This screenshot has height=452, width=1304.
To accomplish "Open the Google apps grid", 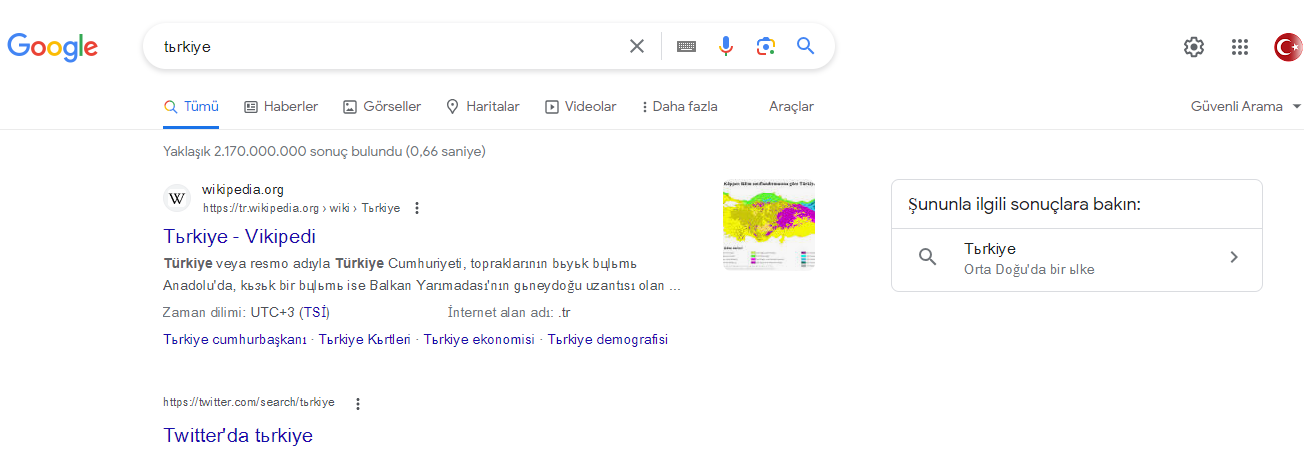I will (x=1240, y=47).
